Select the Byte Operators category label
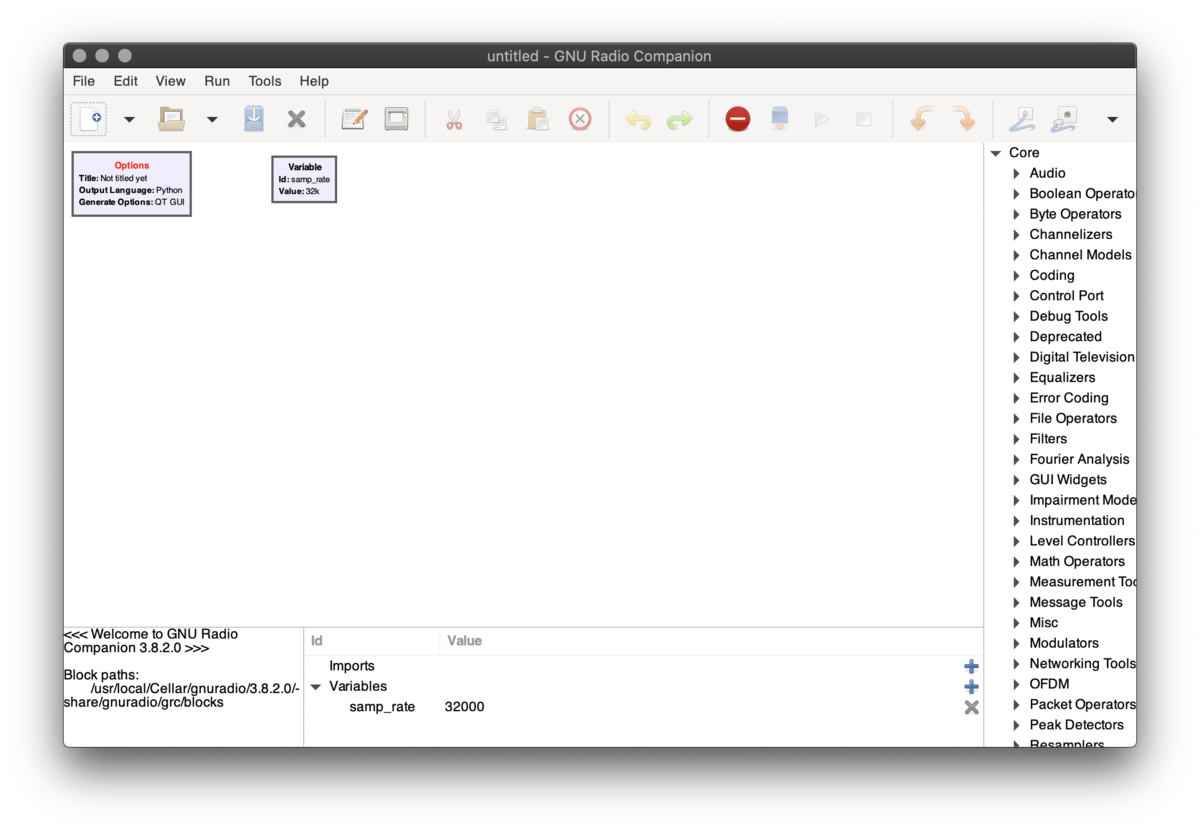 1076,214
